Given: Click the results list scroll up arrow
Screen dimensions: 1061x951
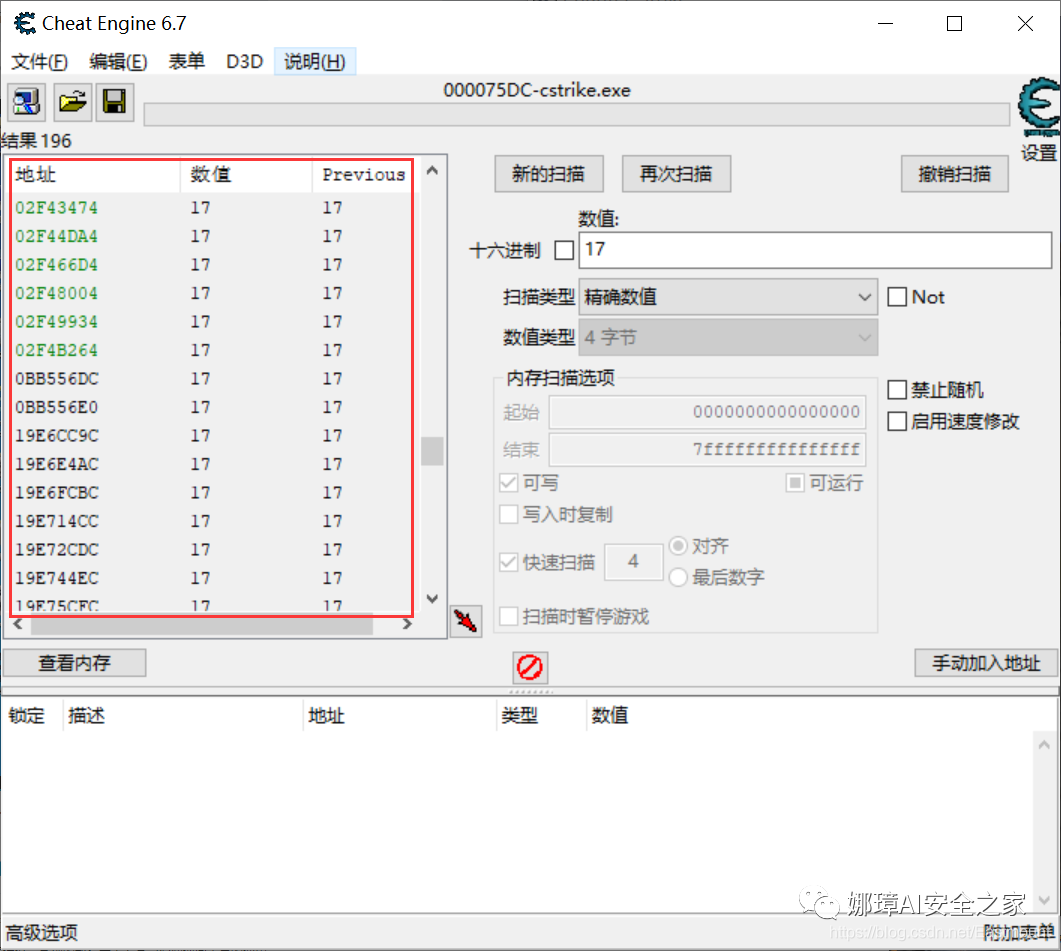Looking at the screenshot, I should [x=432, y=171].
